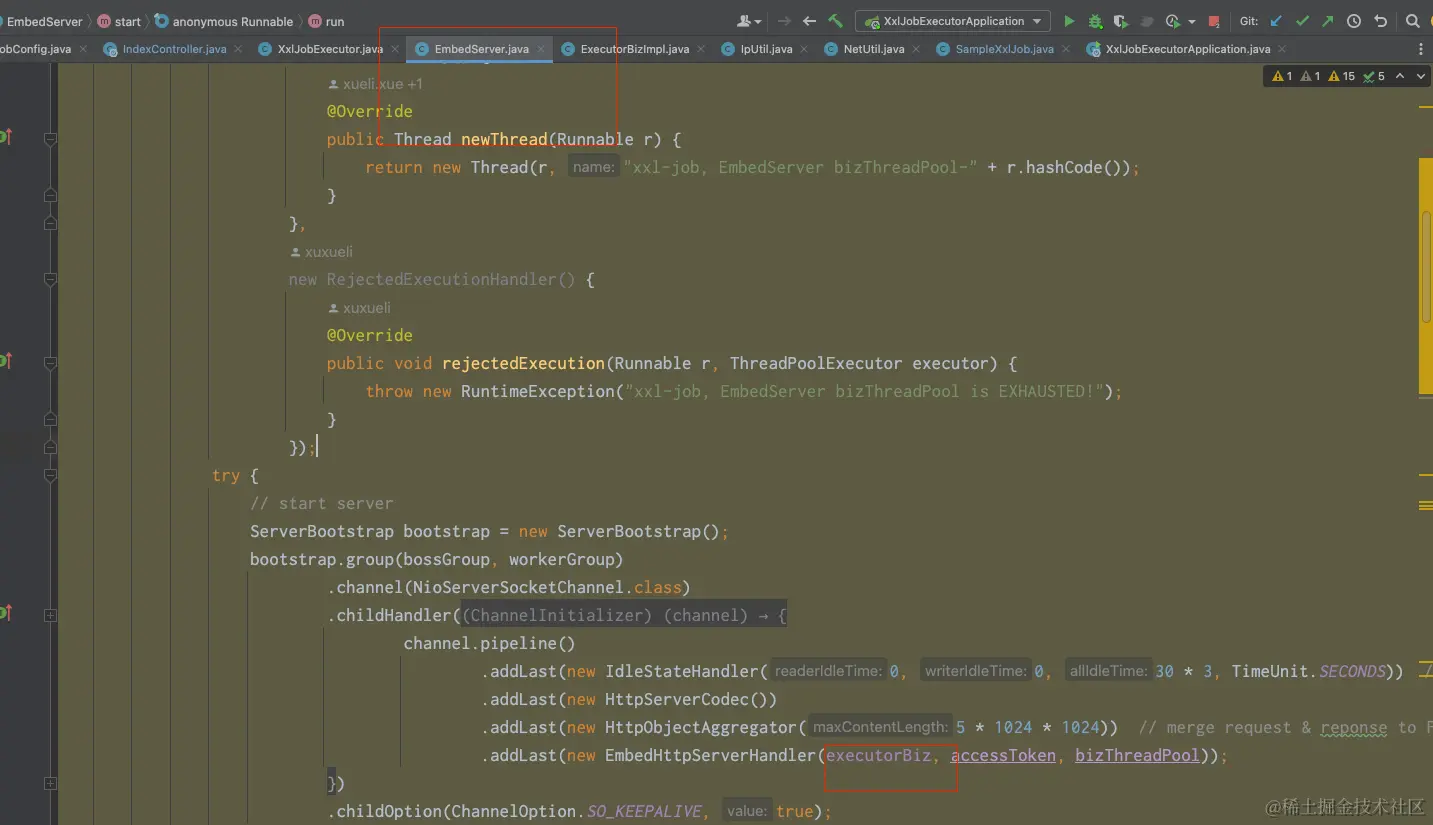The height and width of the screenshot is (825, 1433).
Task: Click the bizThreadPool argument
Action: click(1137, 756)
